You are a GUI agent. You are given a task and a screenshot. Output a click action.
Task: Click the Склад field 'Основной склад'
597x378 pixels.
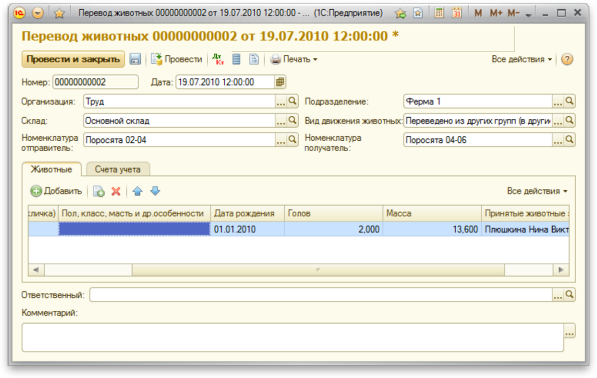coord(179,121)
